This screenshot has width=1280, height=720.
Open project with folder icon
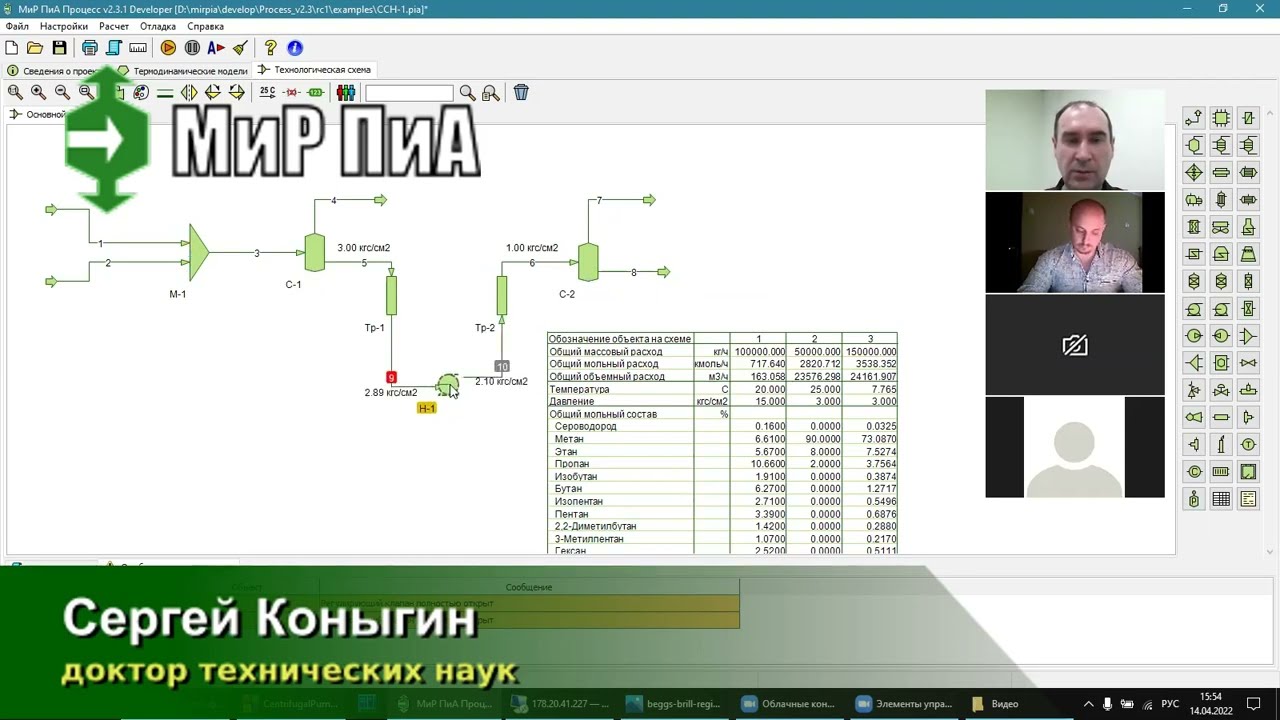(35, 48)
